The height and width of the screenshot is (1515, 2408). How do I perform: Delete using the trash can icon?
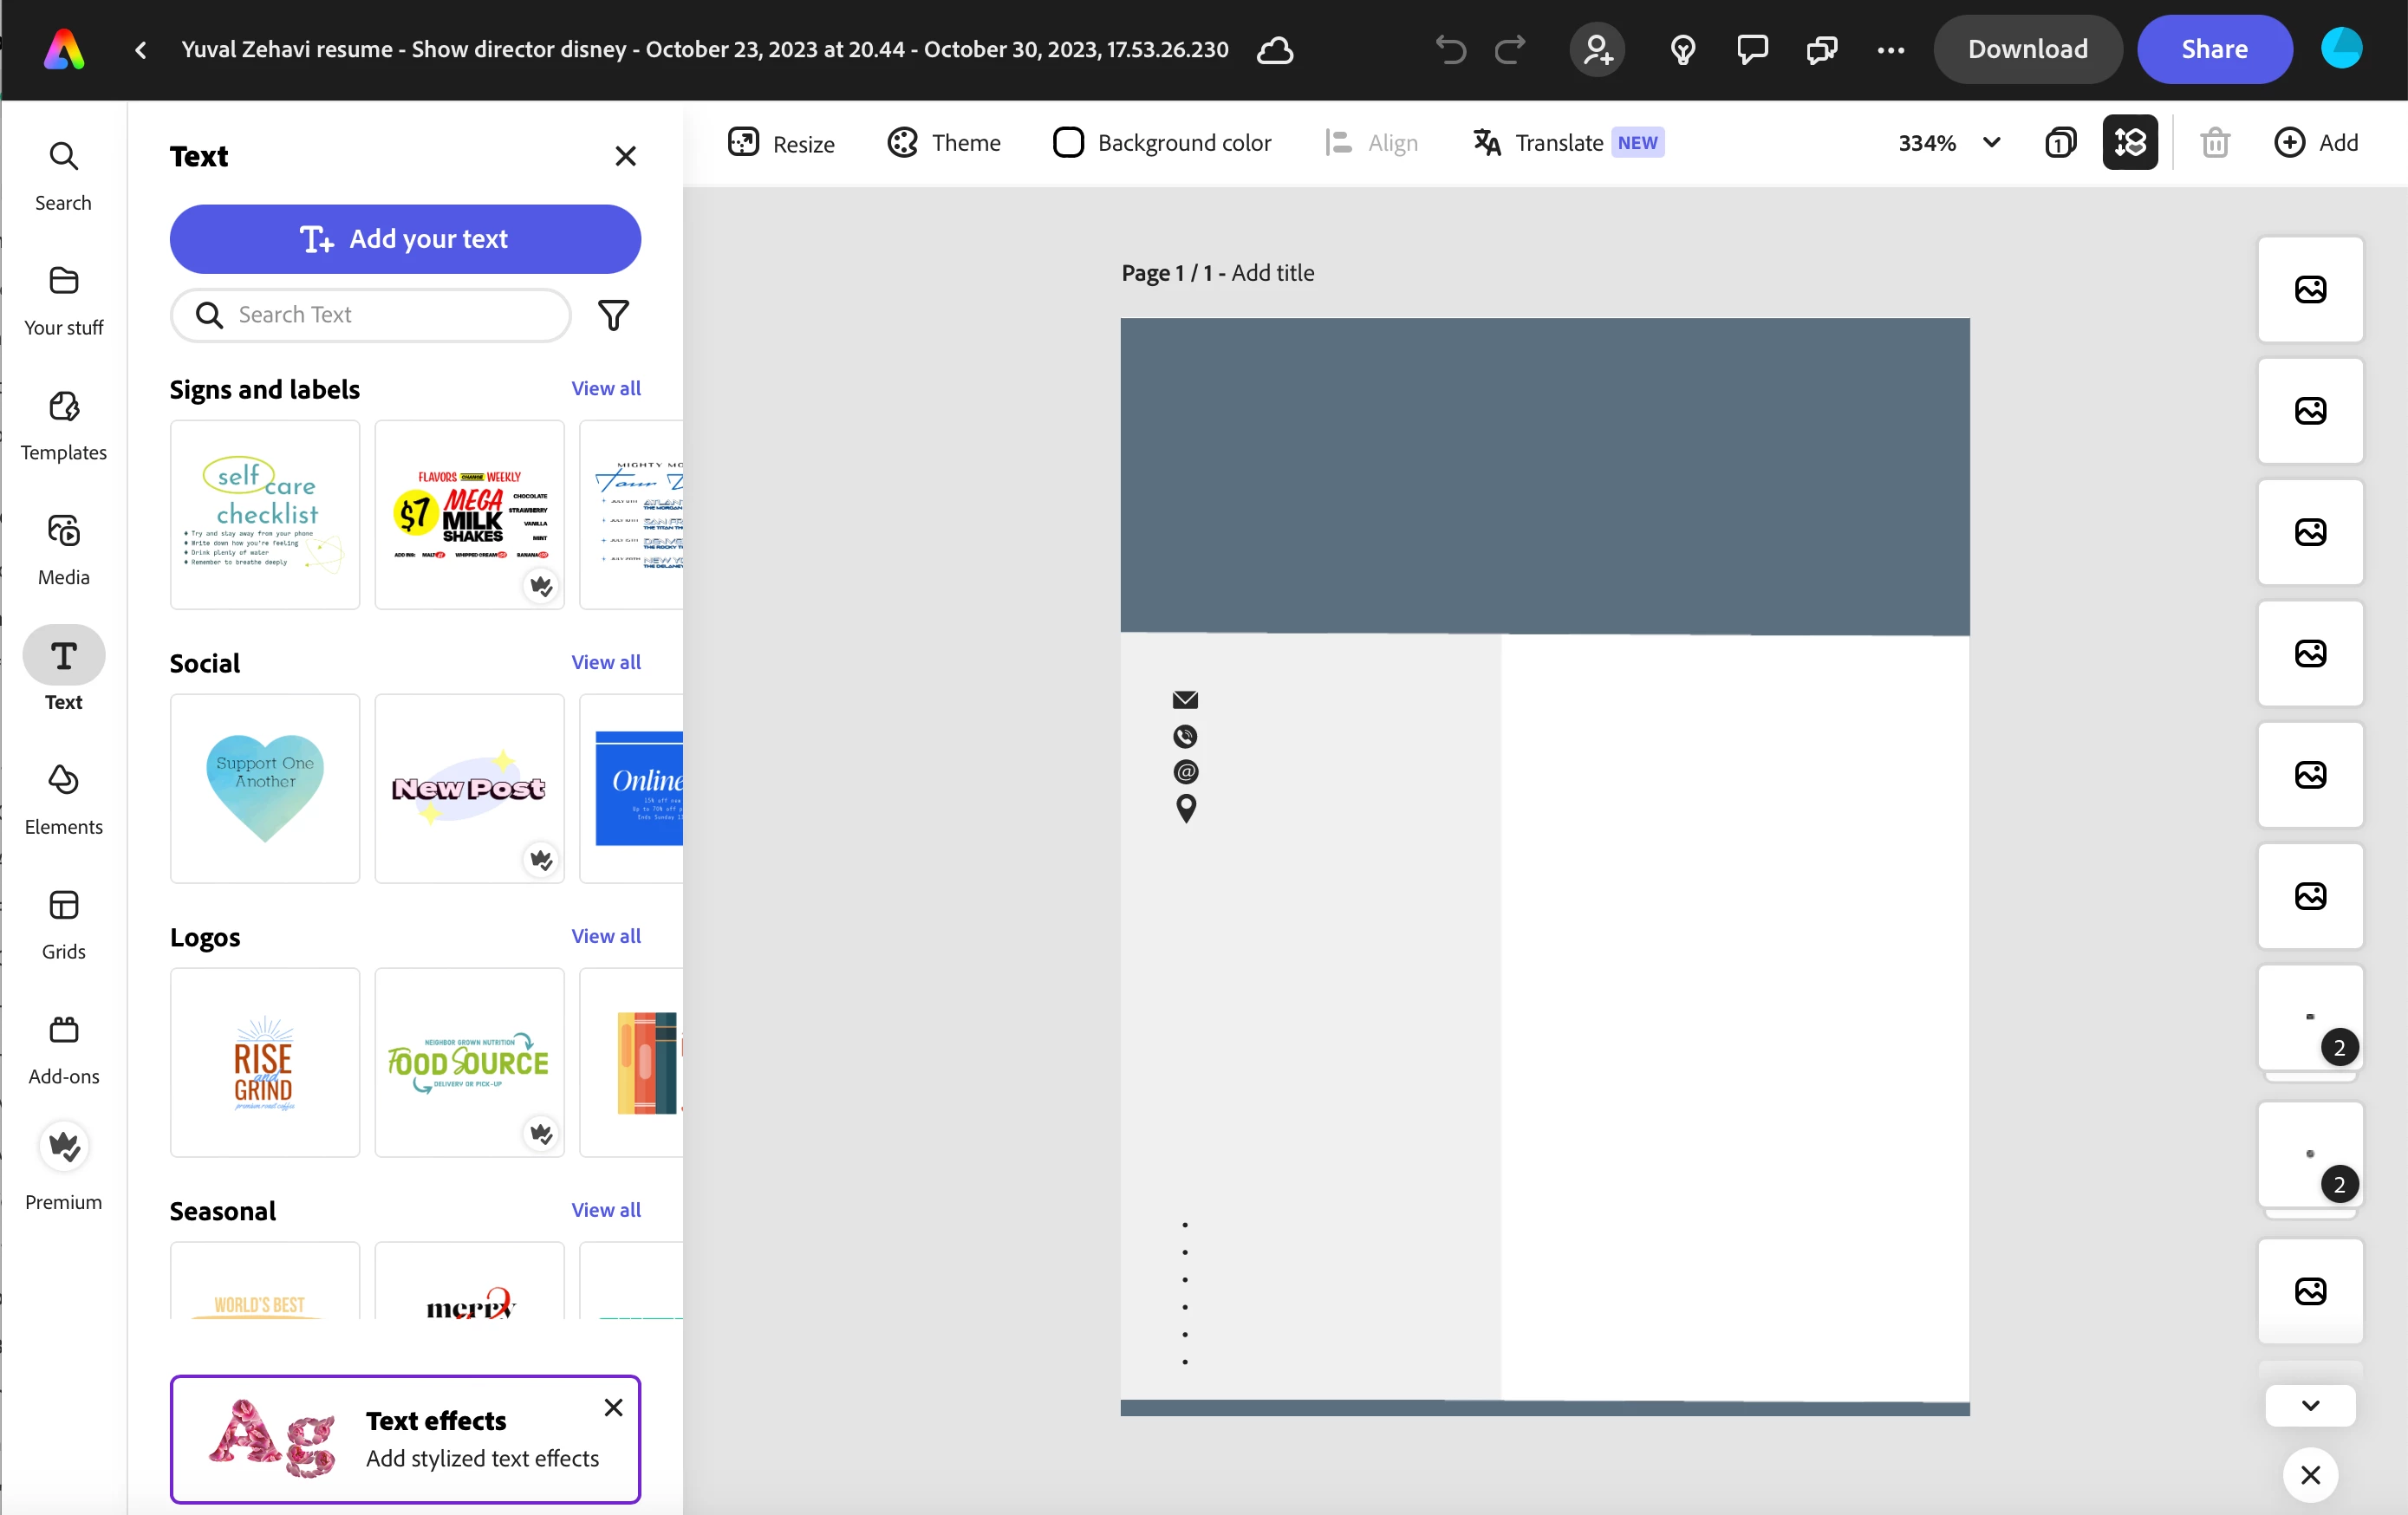click(2215, 143)
